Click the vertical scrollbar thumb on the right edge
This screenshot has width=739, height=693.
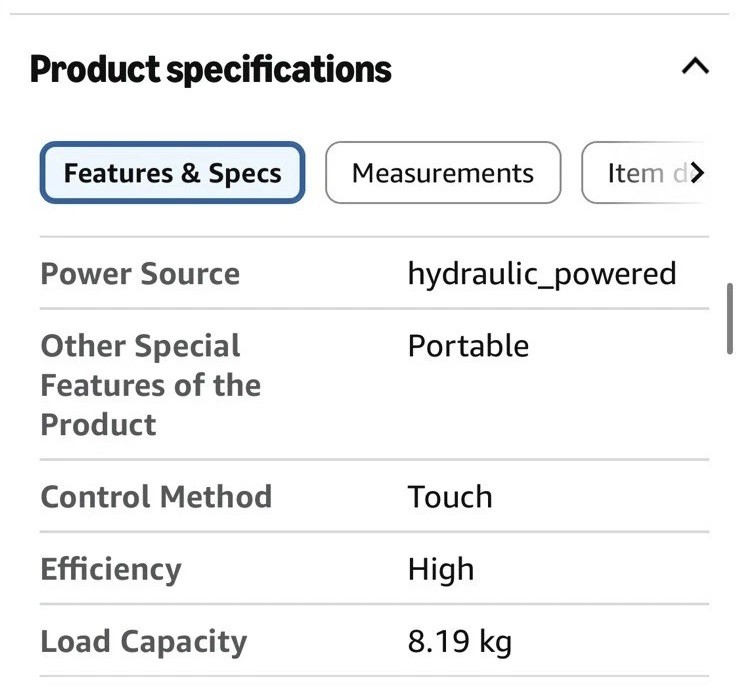(730, 318)
